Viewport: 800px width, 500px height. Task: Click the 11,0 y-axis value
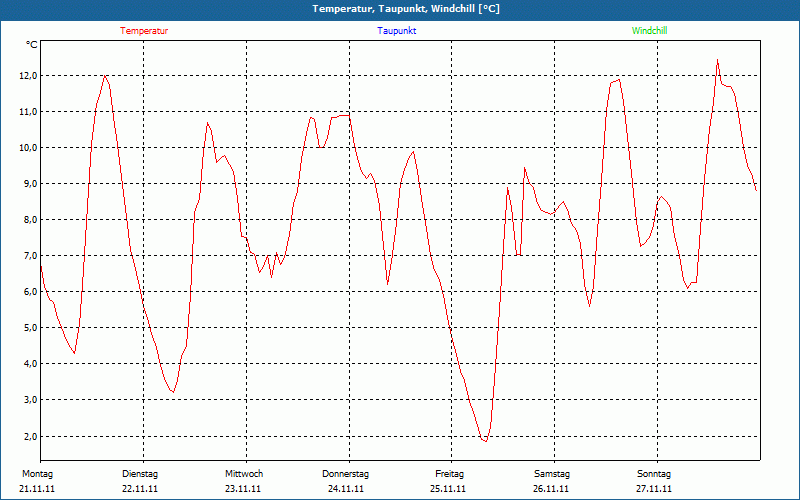tap(29, 112)
